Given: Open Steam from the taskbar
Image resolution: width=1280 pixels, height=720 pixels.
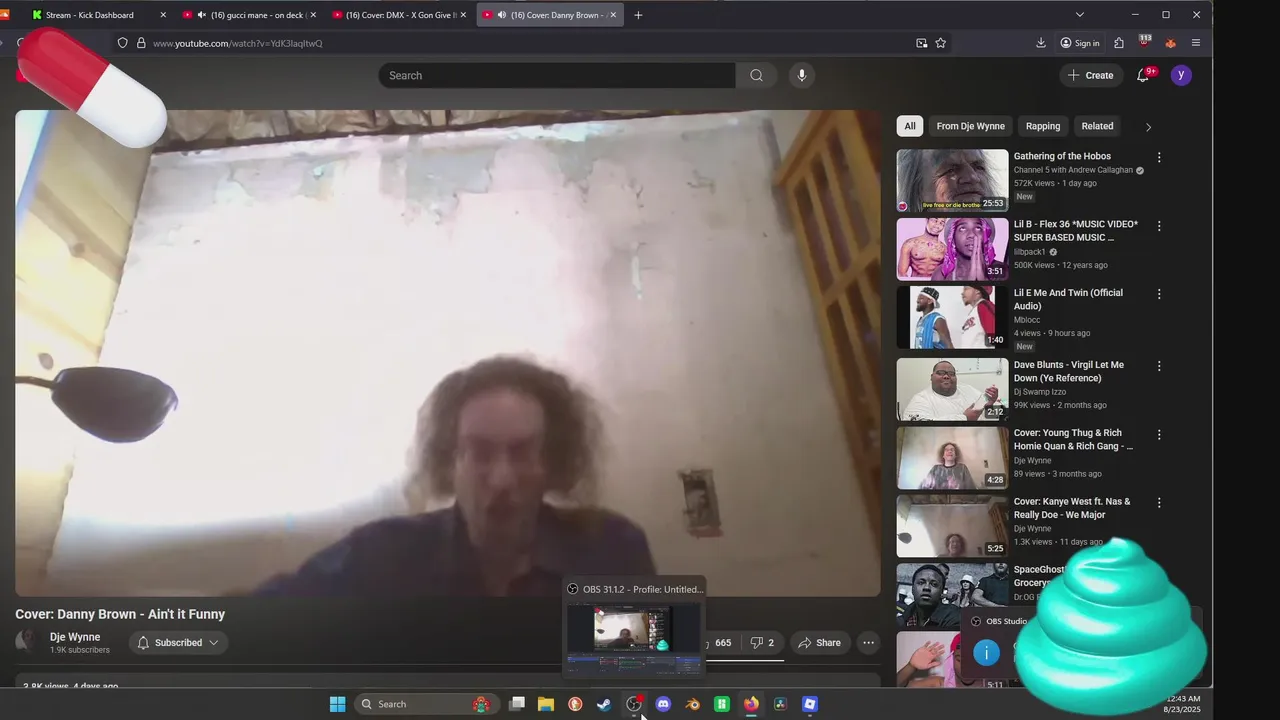Looking at the screenshot, I should (x=604, y=704).
